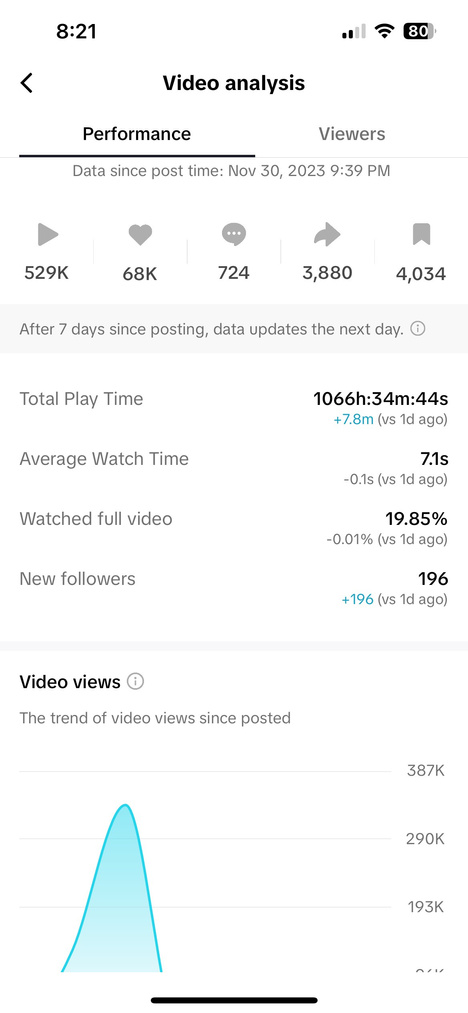
Task: Tap the 68K likes count
Action: tap(140, 274)
